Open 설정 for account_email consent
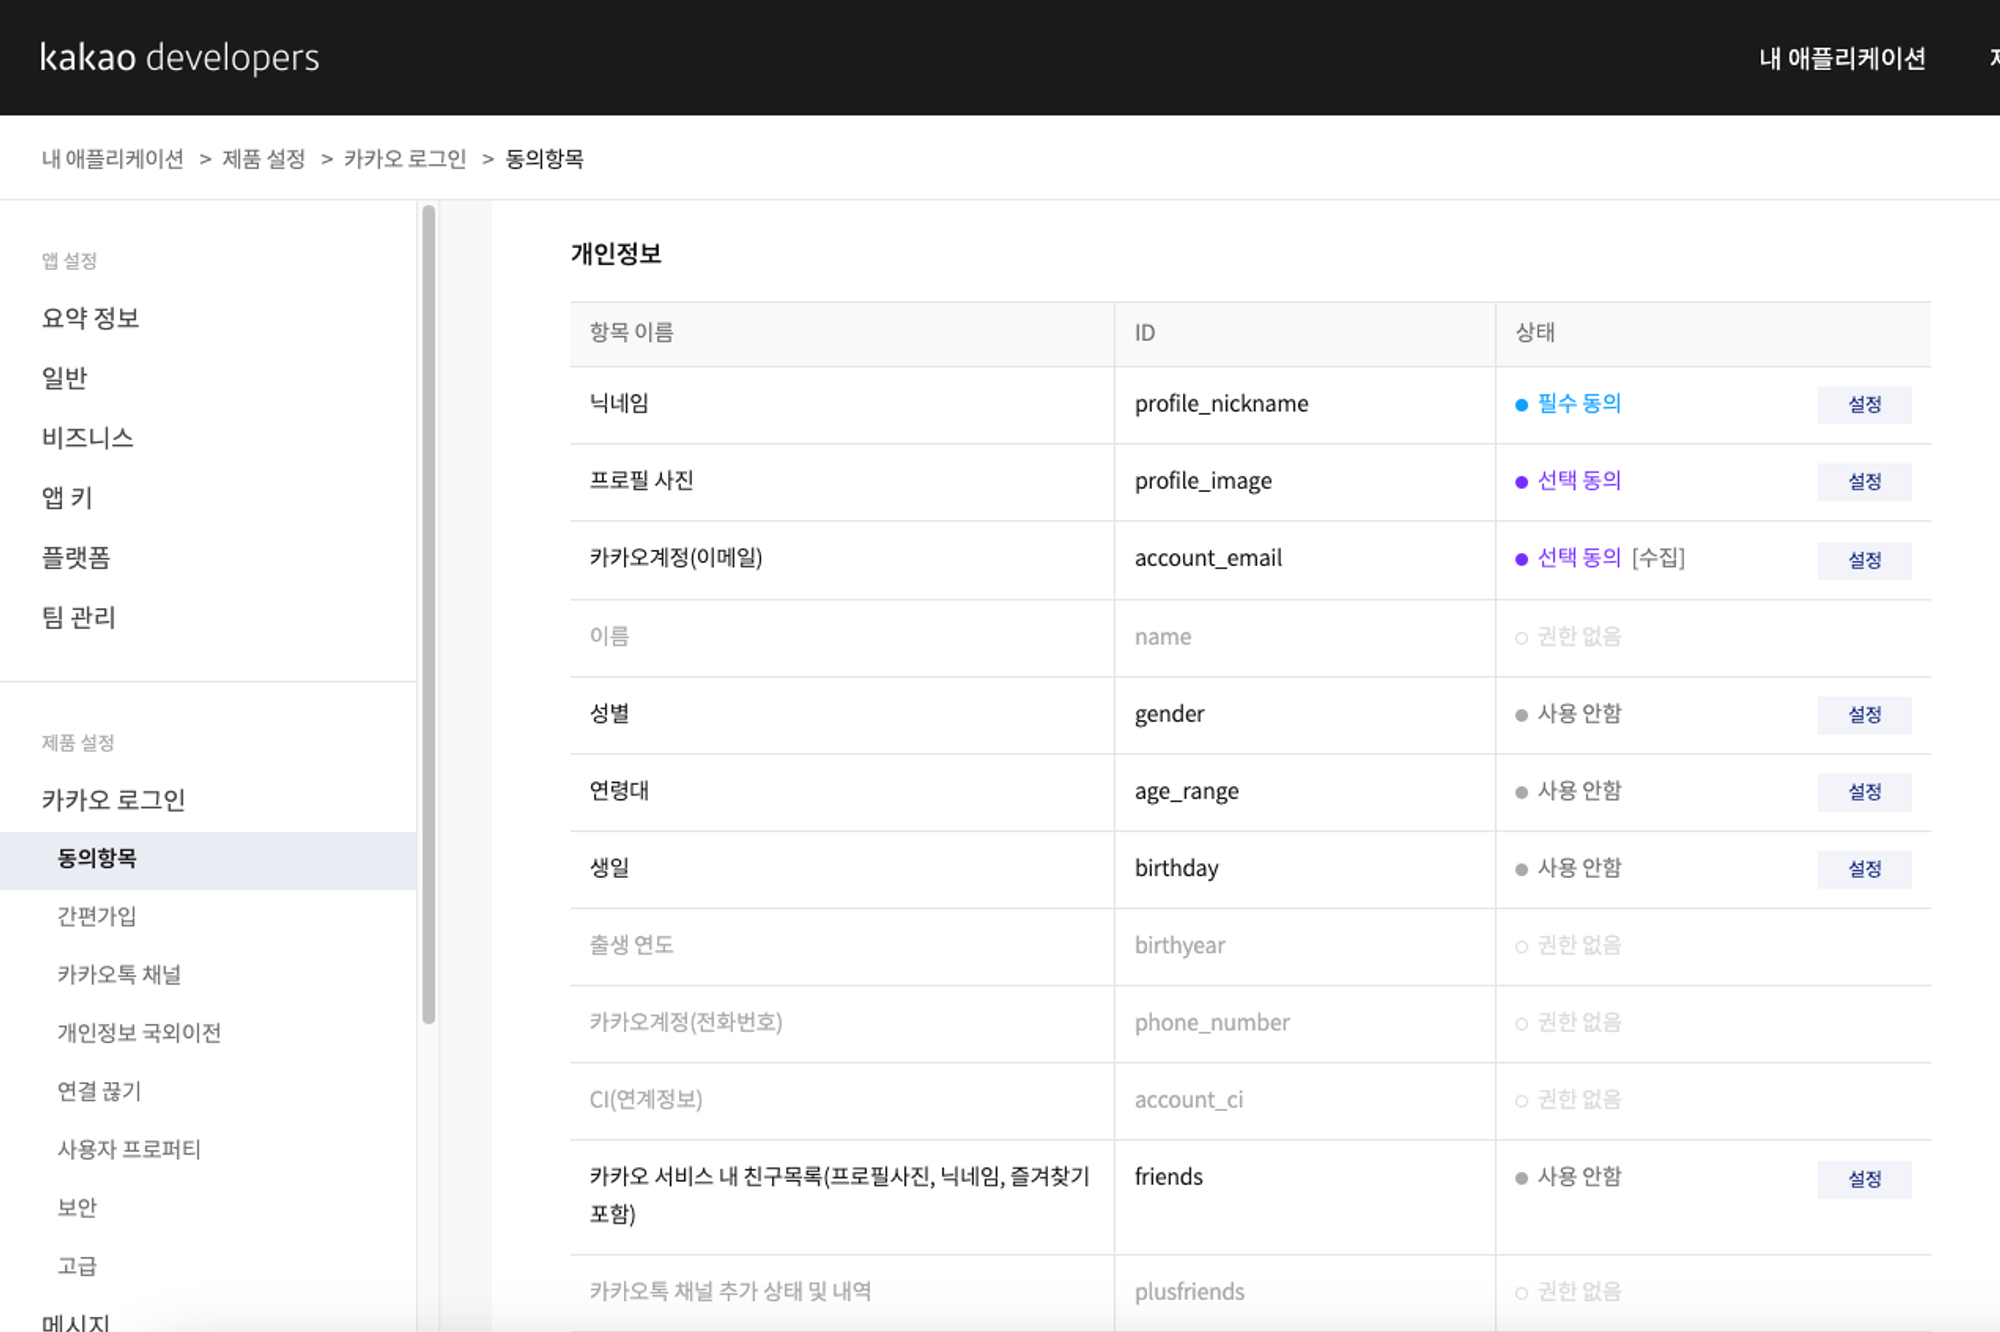The image size is (2000, 1332). (x=1864, y=560)
